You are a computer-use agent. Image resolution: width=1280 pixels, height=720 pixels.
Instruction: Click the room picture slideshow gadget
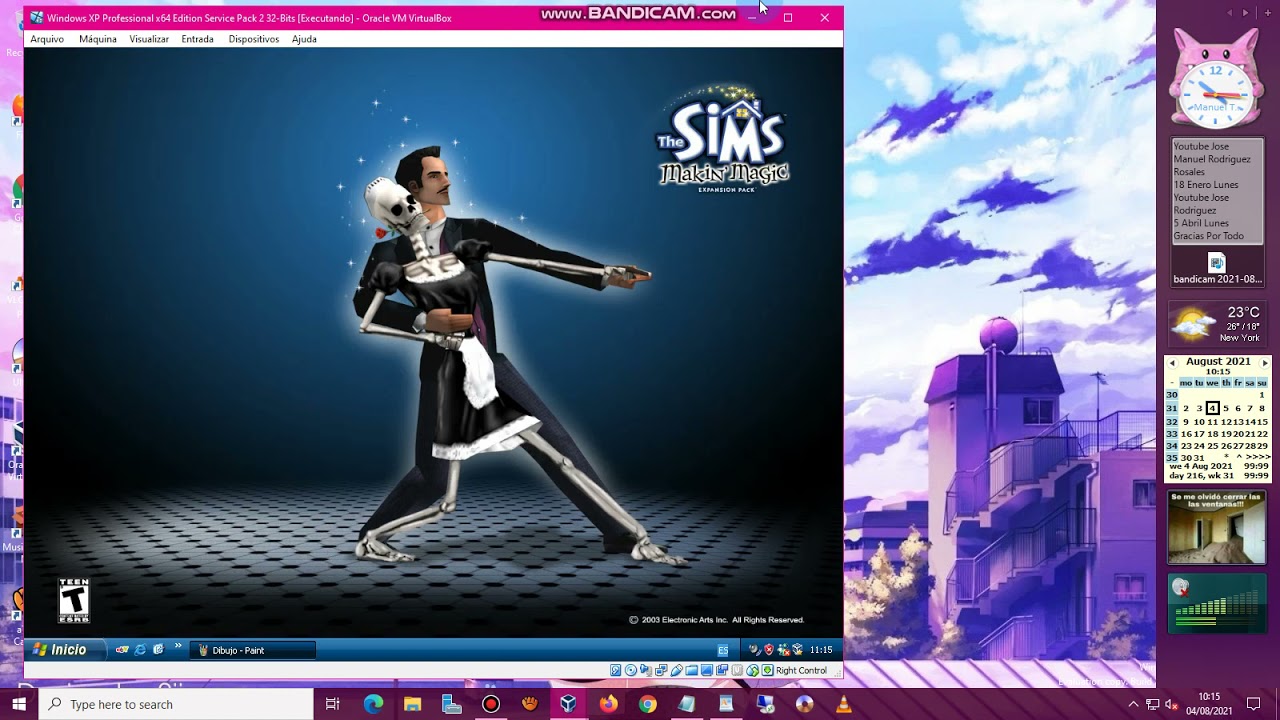point(1217,528)
